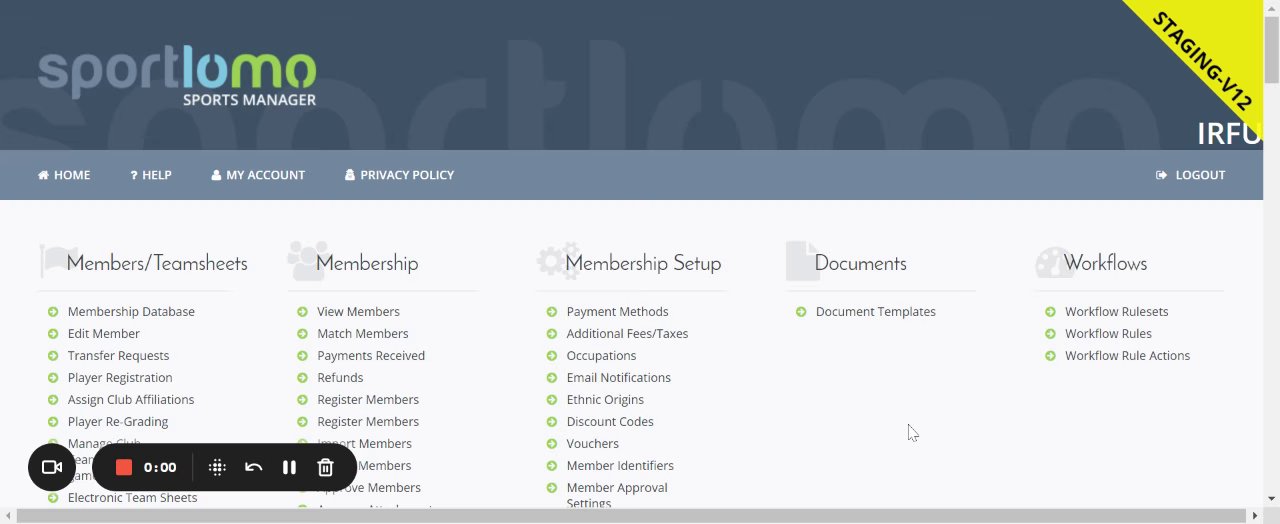Click the horizontal scrollbar at bottom

pyautogui.click(x=630, y=516)
